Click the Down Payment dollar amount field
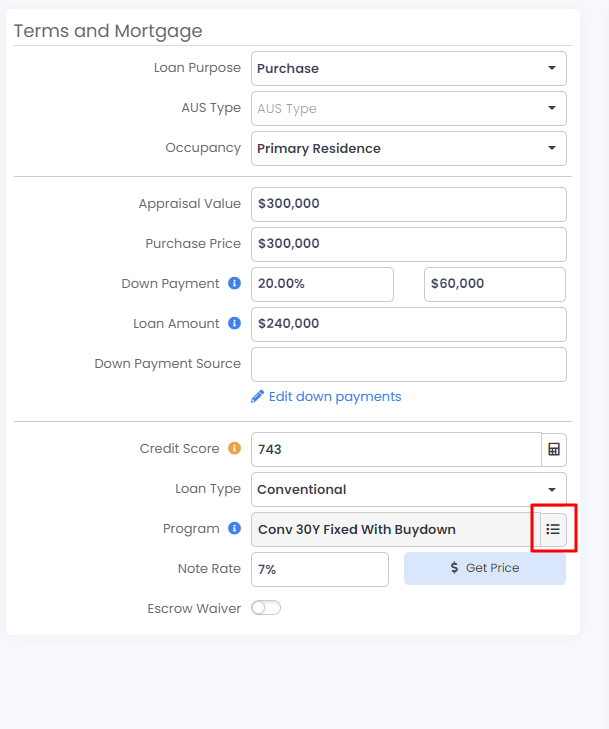Screen dimensions: 609x729 pos(495,284)
